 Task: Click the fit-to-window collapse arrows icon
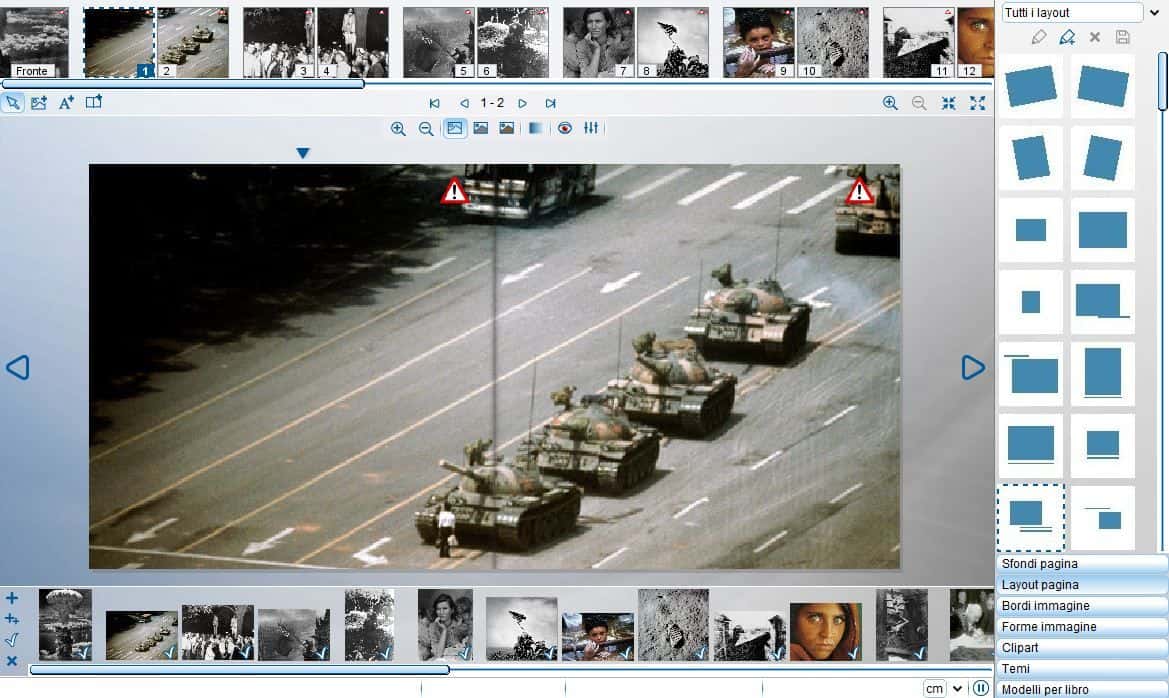click(x=948, y=104)
